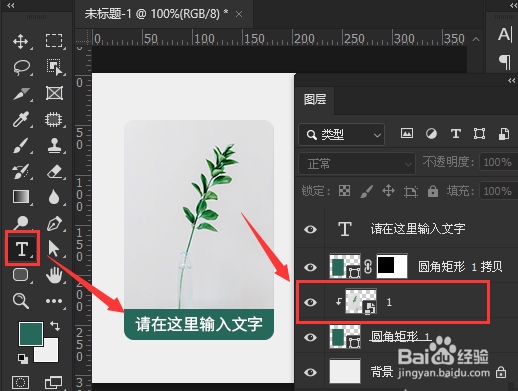Select the Blur droplet tool

(54, 197)
